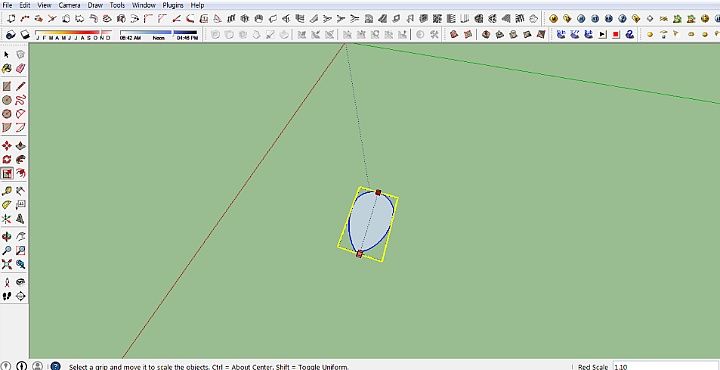Activate the Axes tool

point(6,219)
